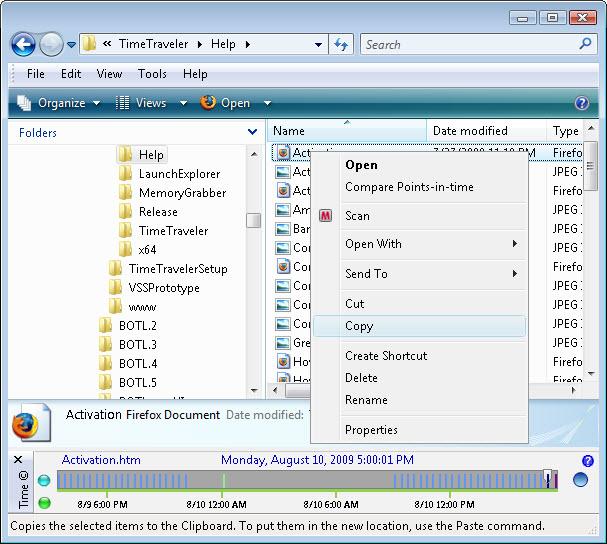Click the image file icon beside Bar

(283, 229)
